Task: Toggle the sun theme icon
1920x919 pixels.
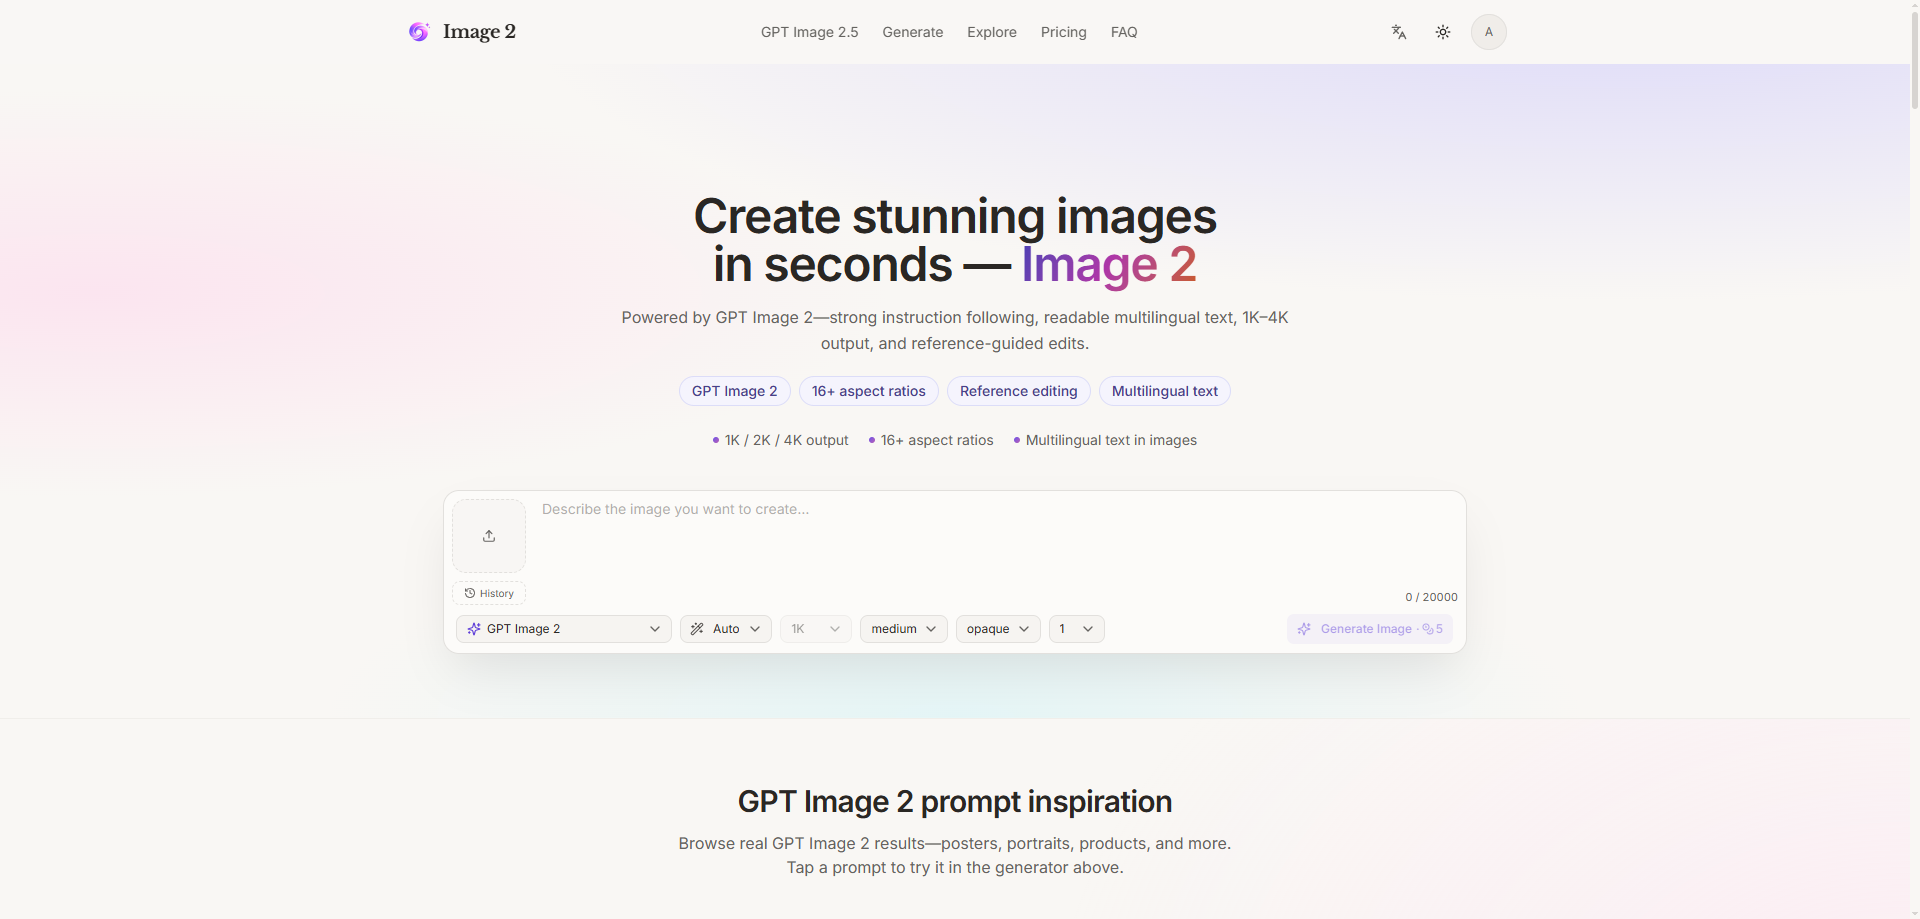Action: [x=1443, y=32]
